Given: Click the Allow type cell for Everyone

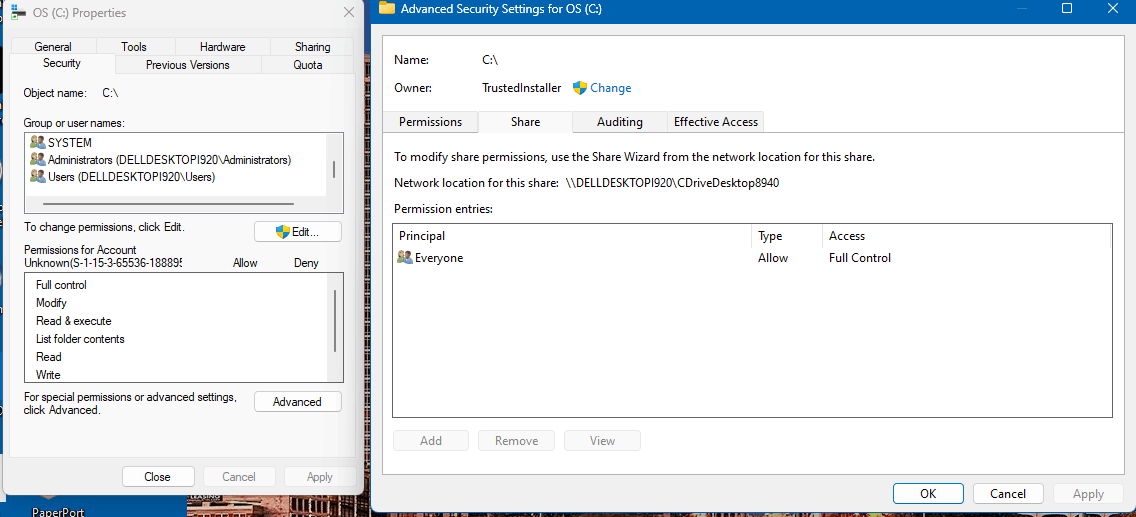Looking at the screenshot, I should click(x=773, y=258).
